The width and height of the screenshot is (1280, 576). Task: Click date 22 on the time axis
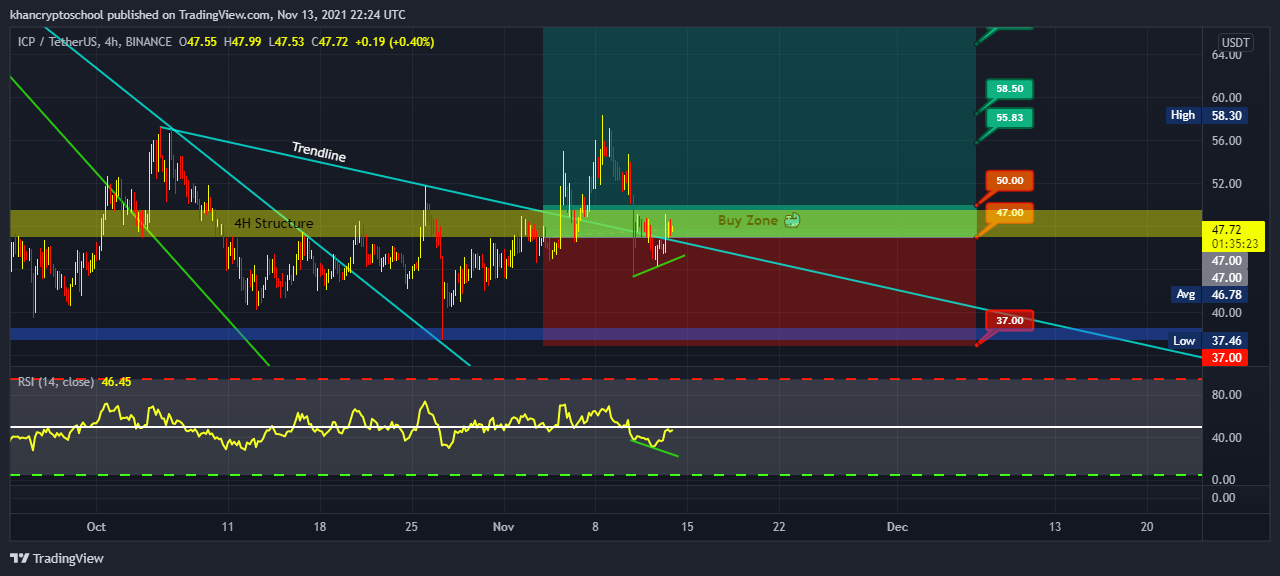click(x=779, y=526)
